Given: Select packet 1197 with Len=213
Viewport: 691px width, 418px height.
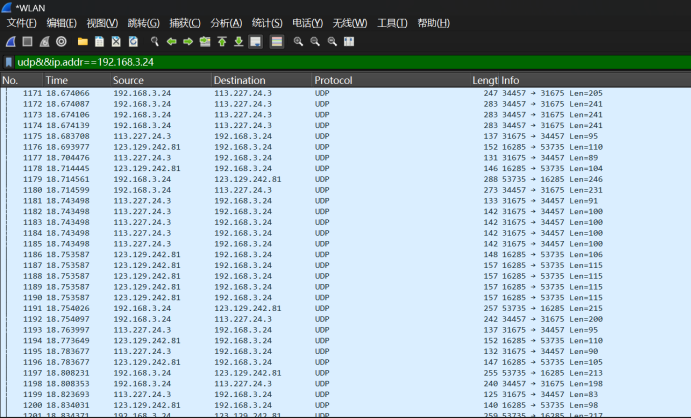Looking at the screenshot, I should tap(346, 373).
